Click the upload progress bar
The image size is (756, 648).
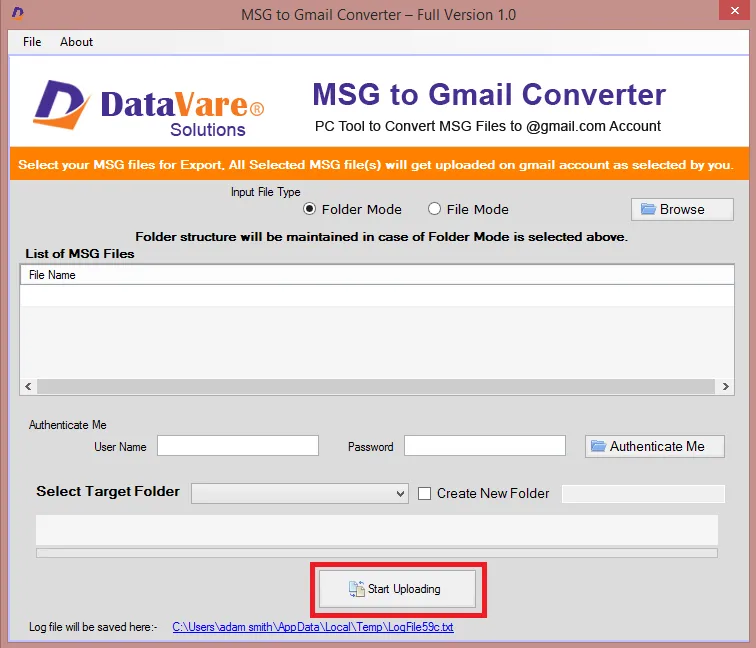377,553
